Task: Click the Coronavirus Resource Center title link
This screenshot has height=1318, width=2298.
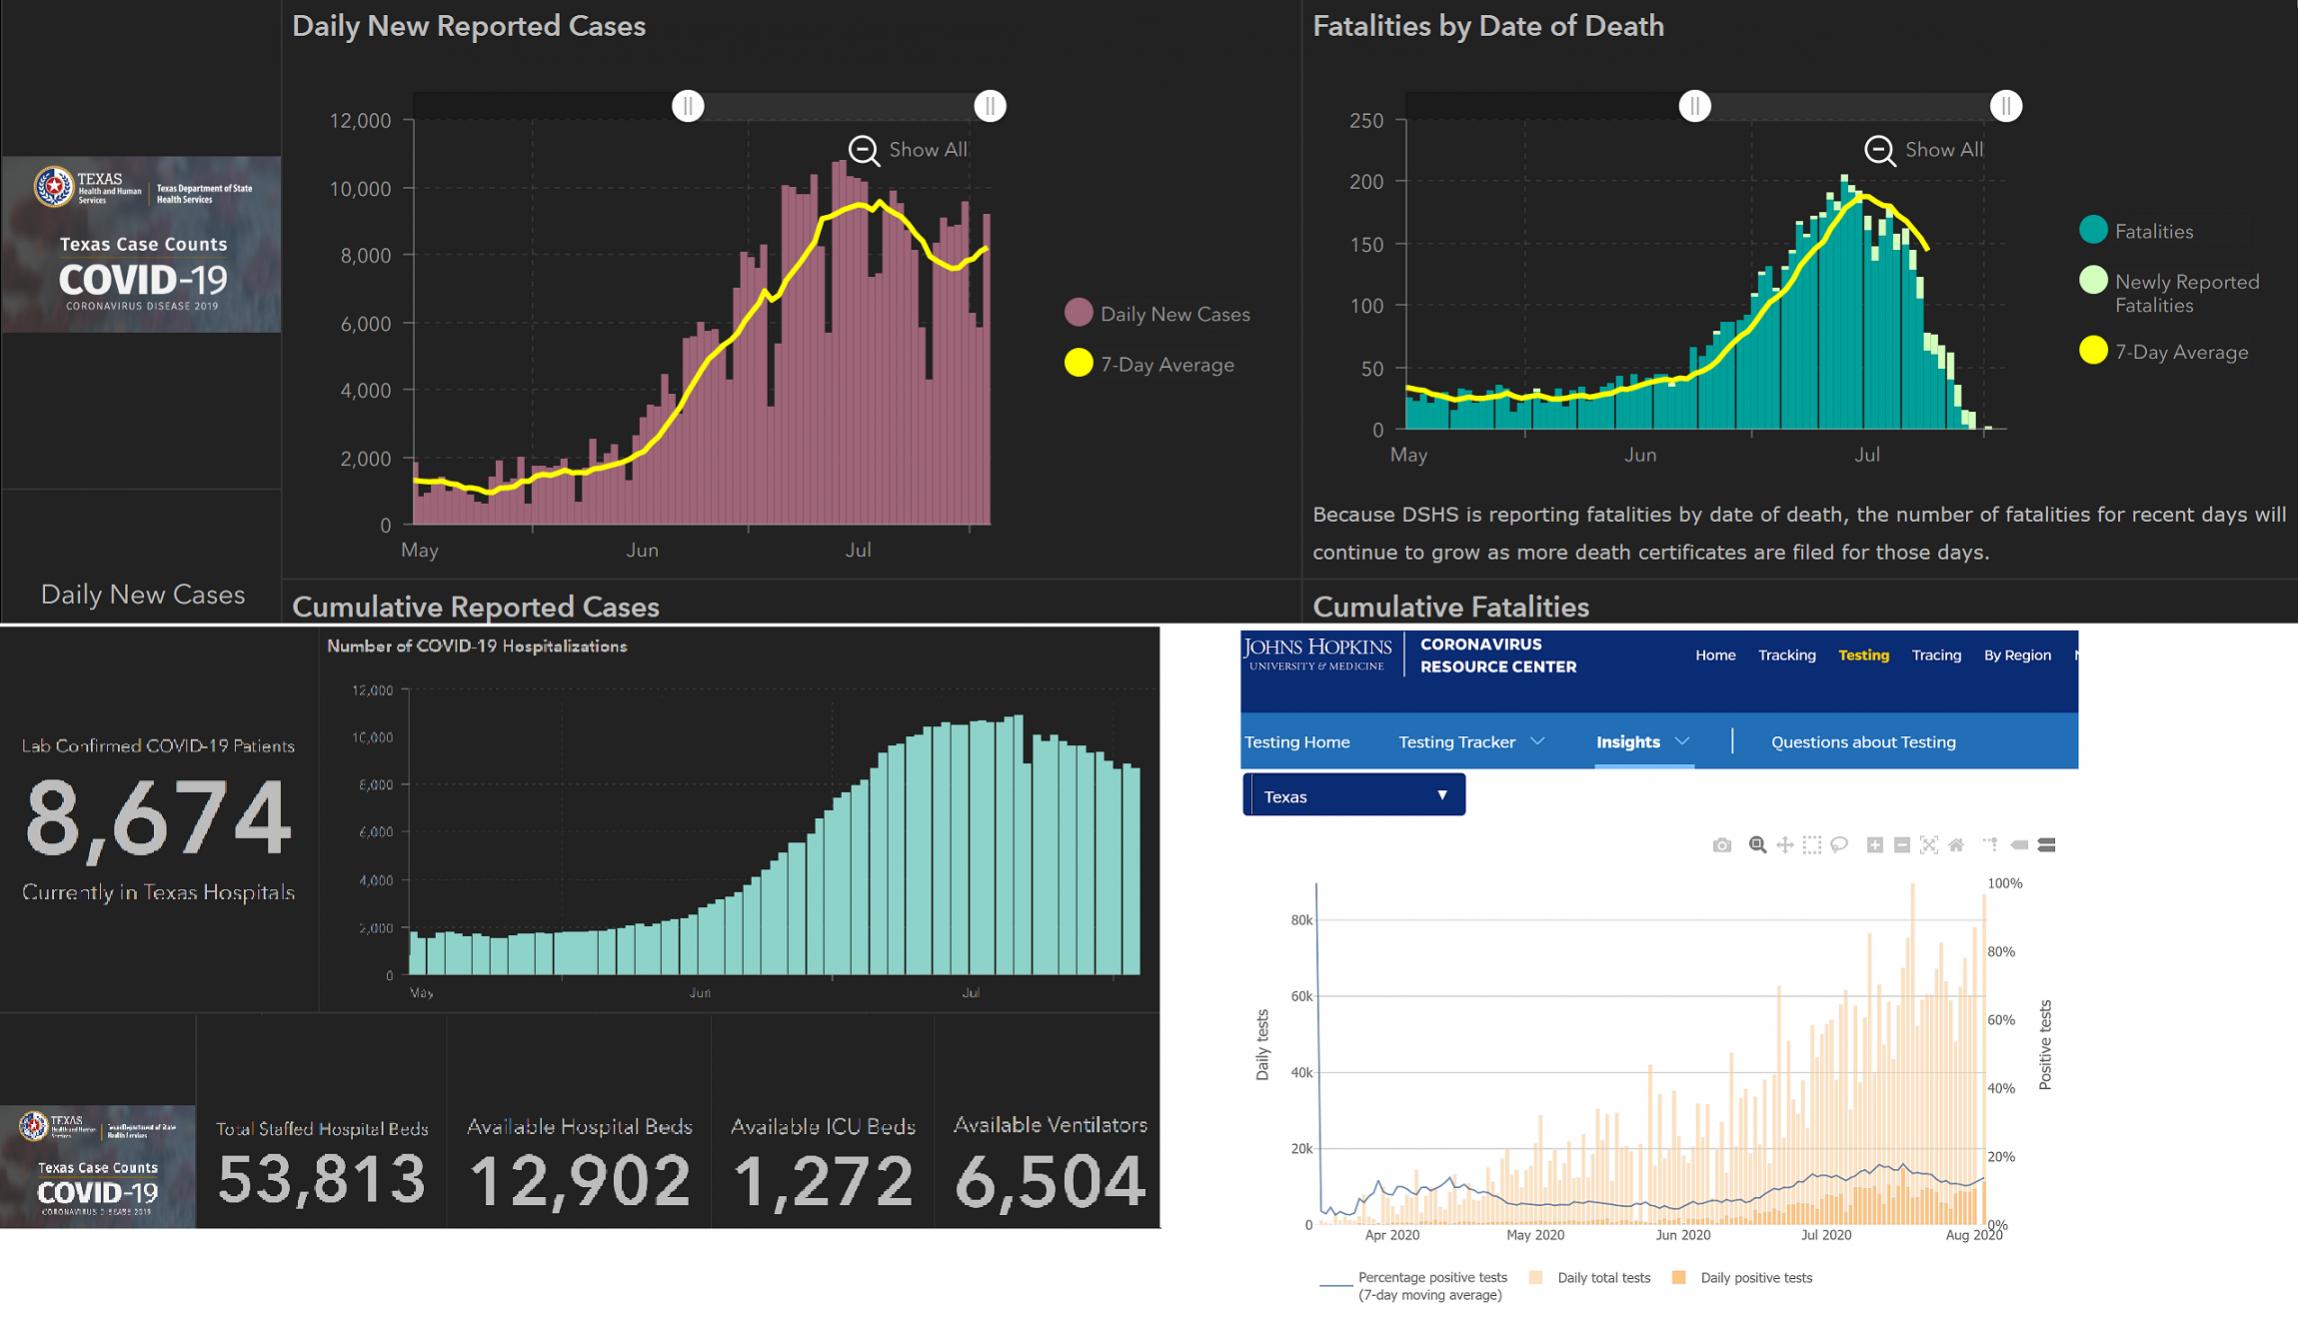Action: click(1497, 655)
